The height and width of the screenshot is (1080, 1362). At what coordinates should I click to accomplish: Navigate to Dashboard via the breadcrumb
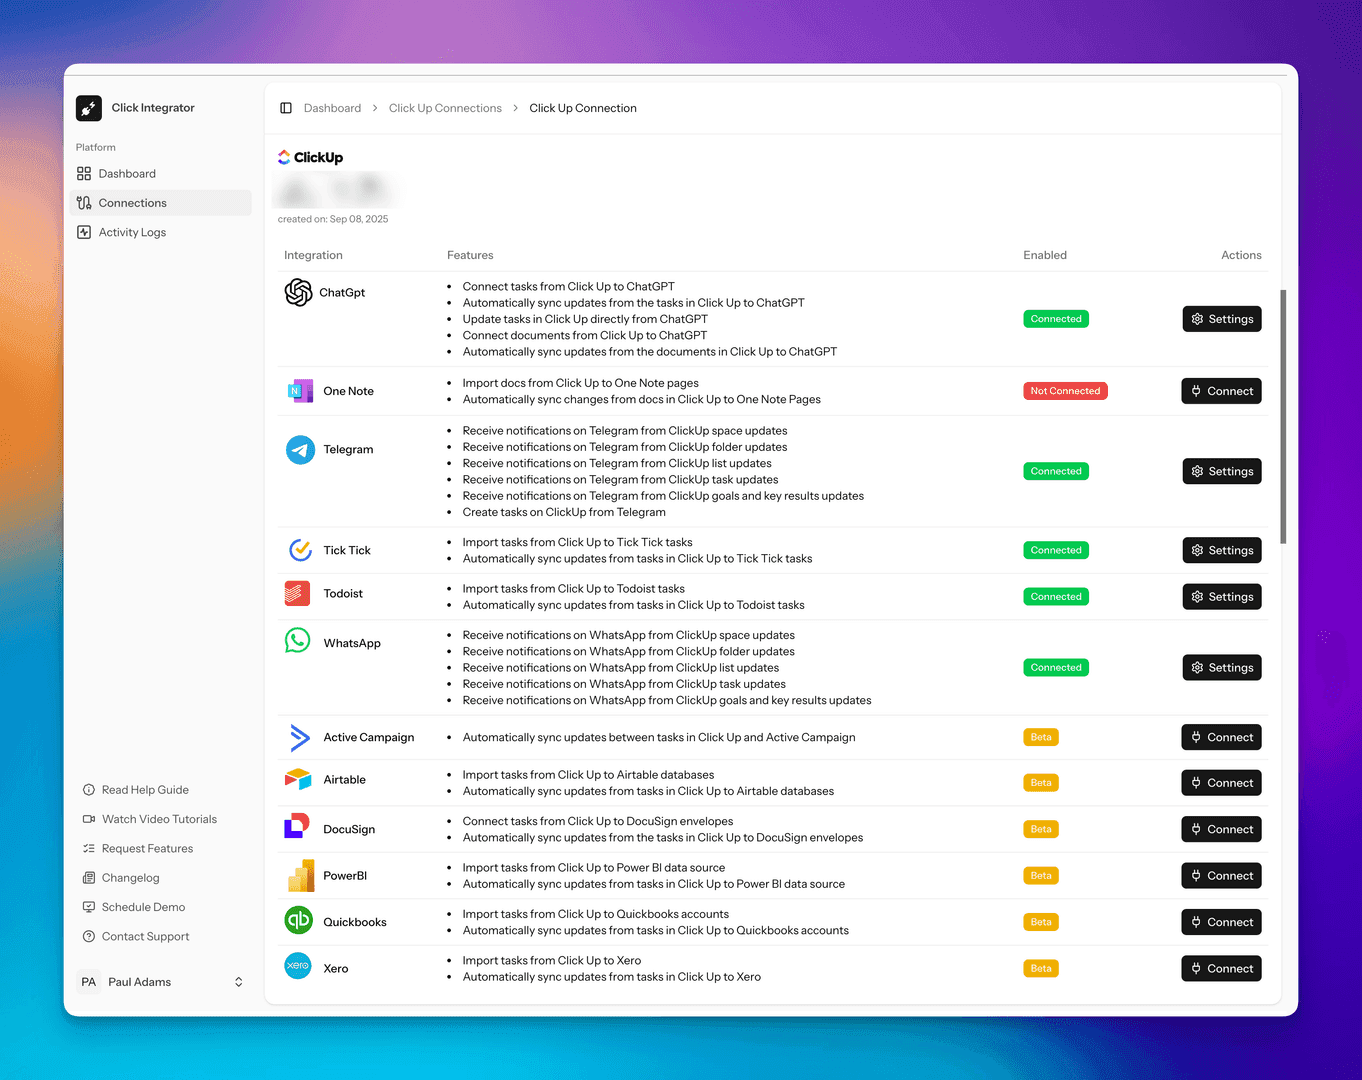[x=332, y=107]
